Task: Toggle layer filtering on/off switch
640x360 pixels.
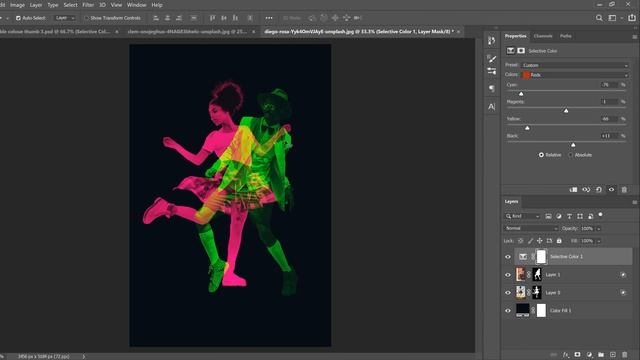Action: (x=600, y=214)
